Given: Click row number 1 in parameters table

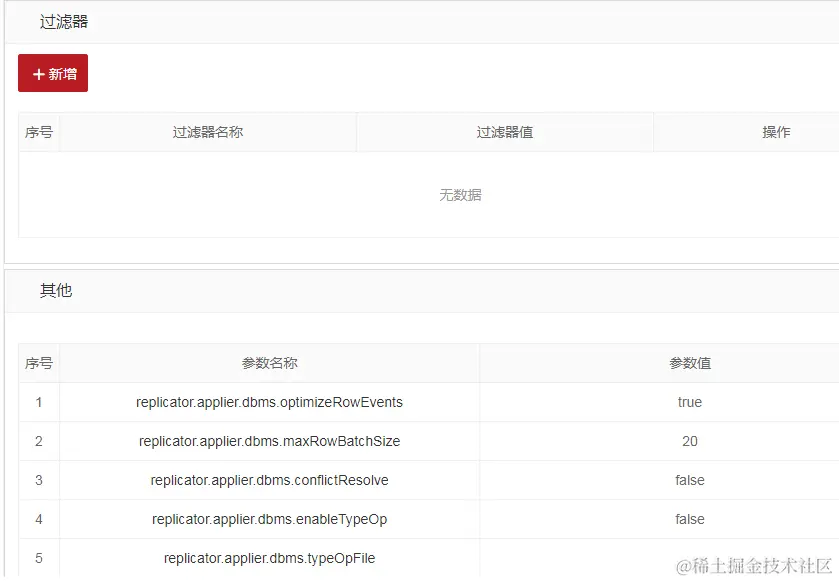Looking at the screenshot, I should click(39, 402).
